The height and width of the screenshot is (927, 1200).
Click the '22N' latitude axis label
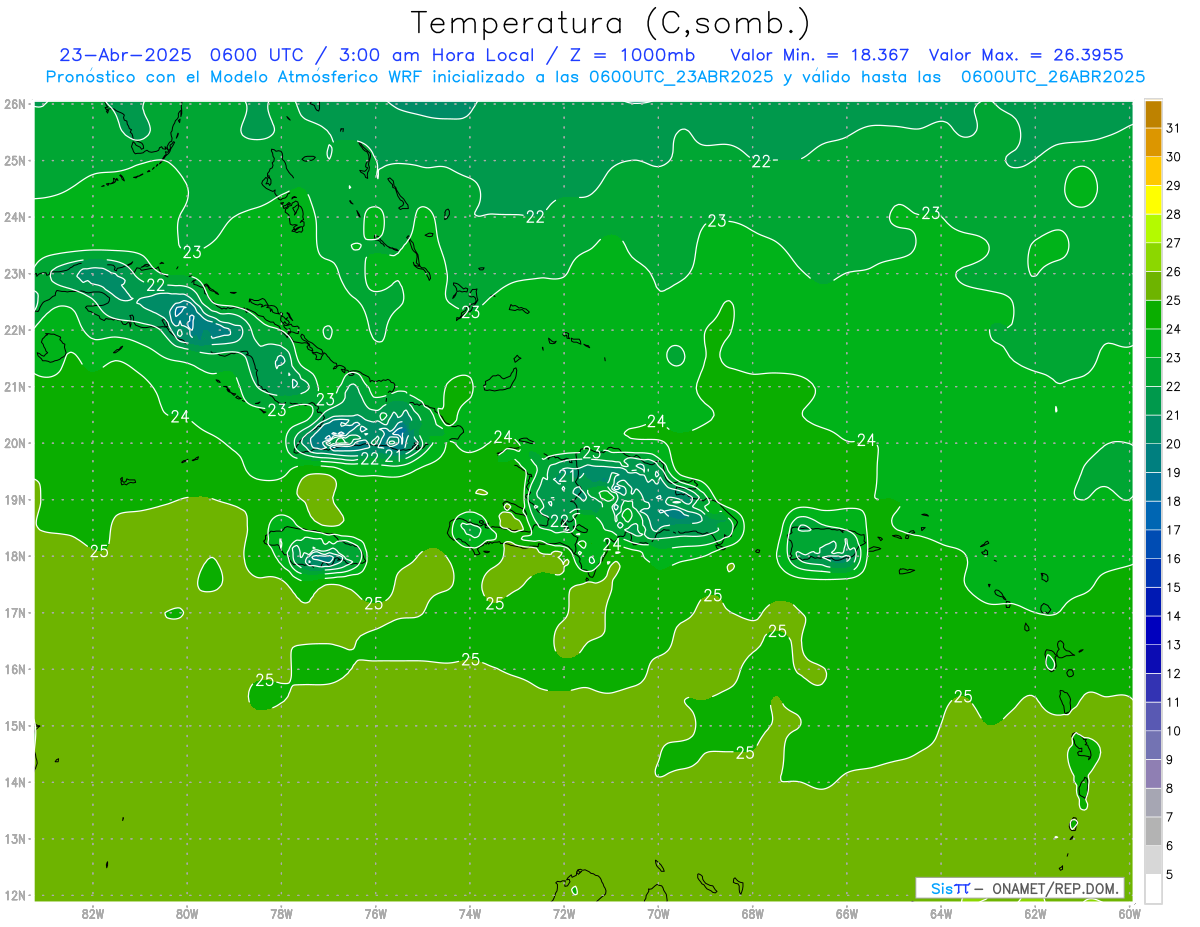[x=14, y=330]
